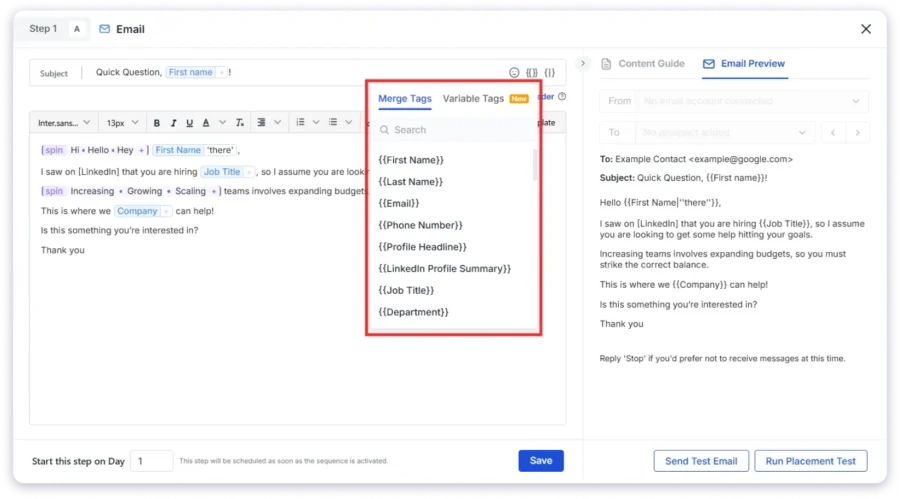This screenshot has width=900, height=499.
Task: Open the From email account dropdown
Action: point(752,101)
